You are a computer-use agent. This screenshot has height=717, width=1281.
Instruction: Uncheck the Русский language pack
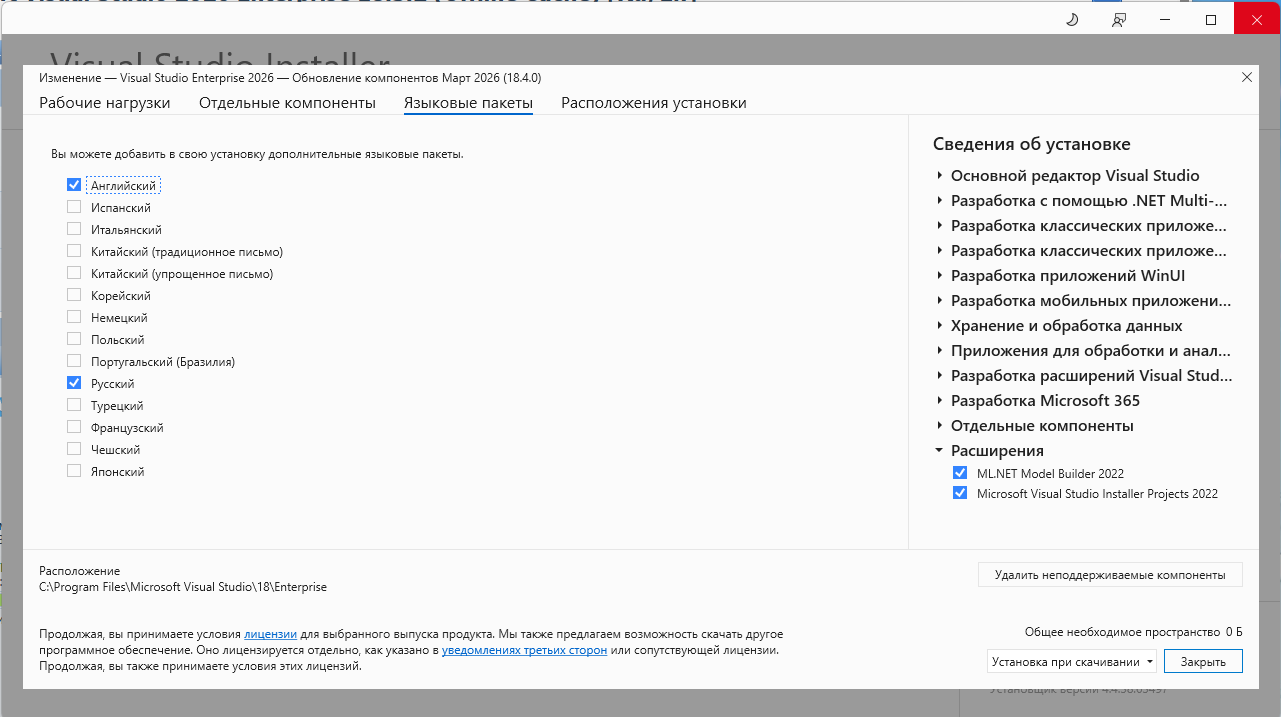point(74,383)
